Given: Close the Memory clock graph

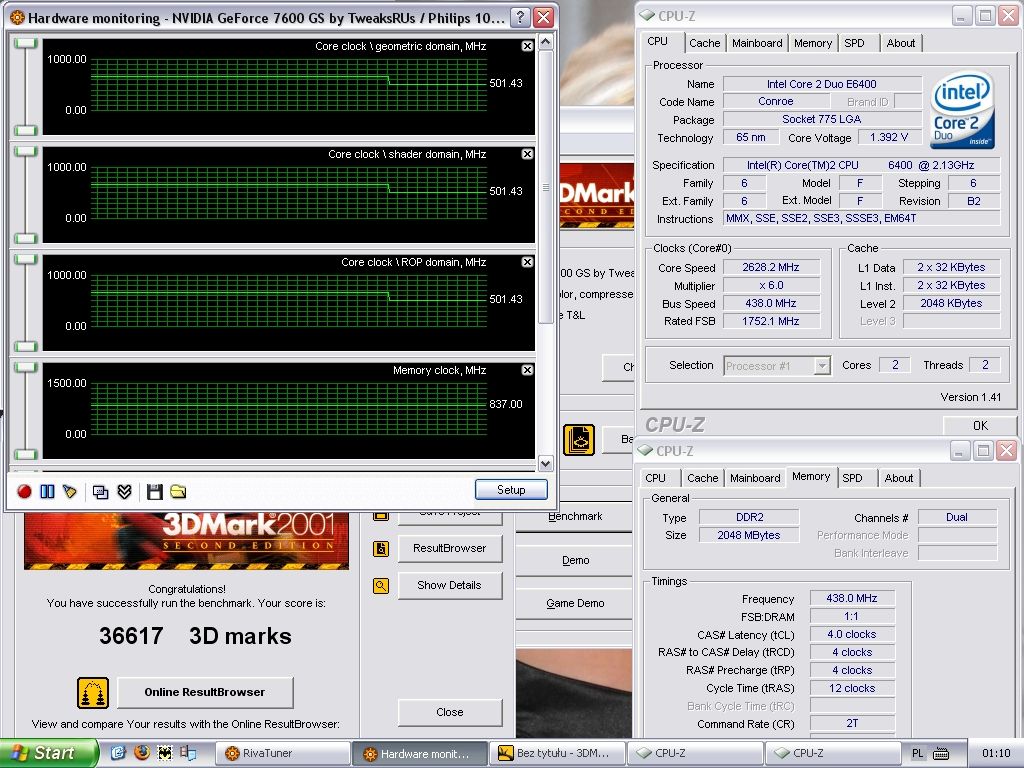Looking at the screenshot, I should (527, 370).
